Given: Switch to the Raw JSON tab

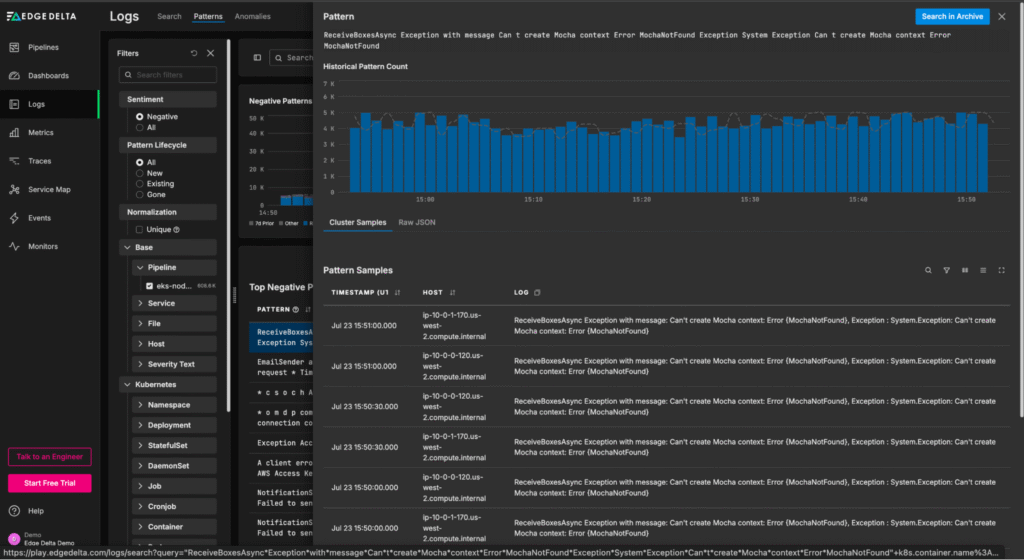Looking at the screenshot, I should click(417, 222).
